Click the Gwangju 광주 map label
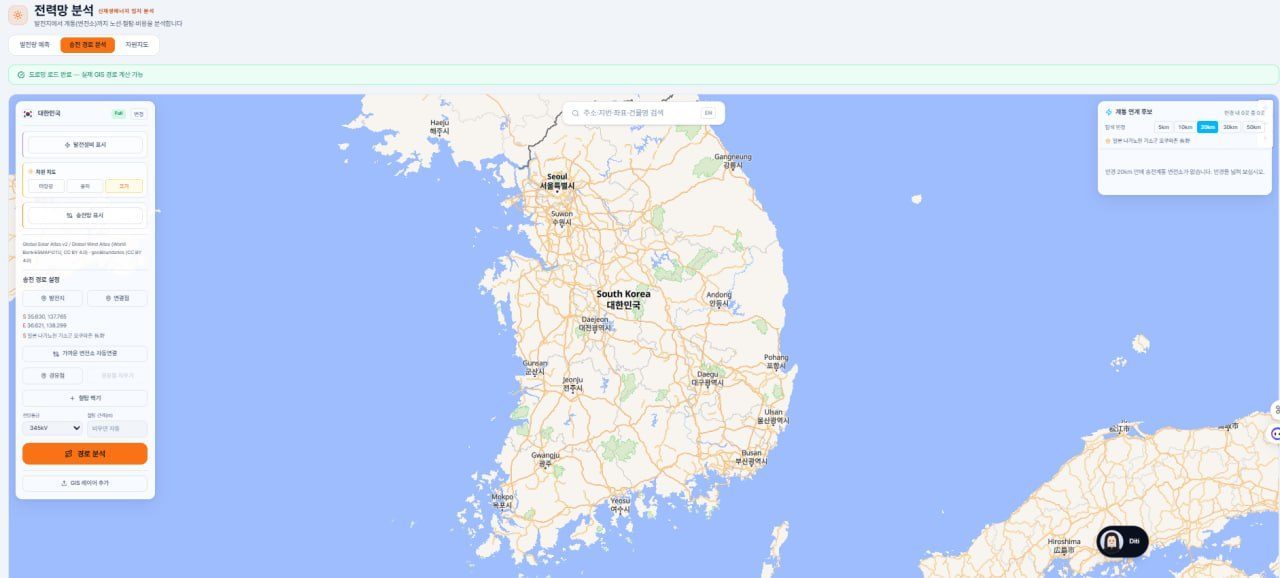The height and width of the screenshot is (578, 1280). point(545,459)
